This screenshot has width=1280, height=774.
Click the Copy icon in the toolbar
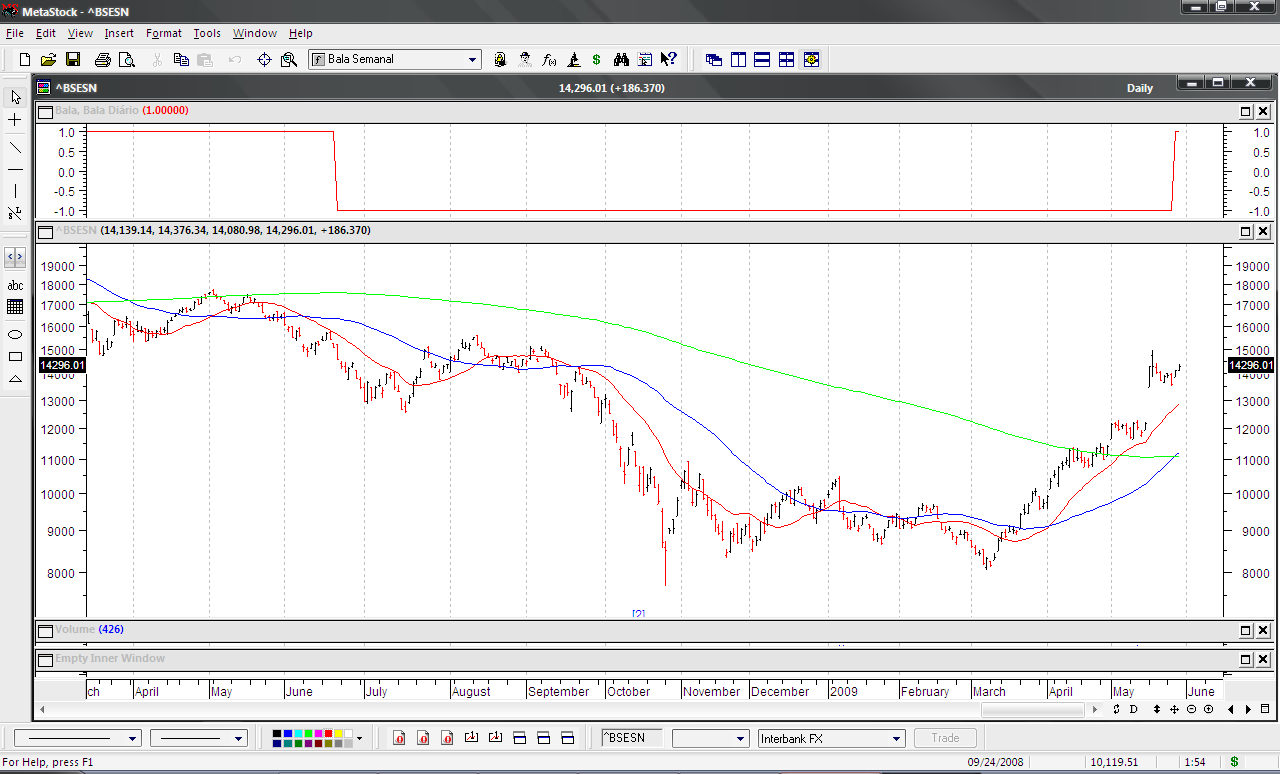pos(181,60)
